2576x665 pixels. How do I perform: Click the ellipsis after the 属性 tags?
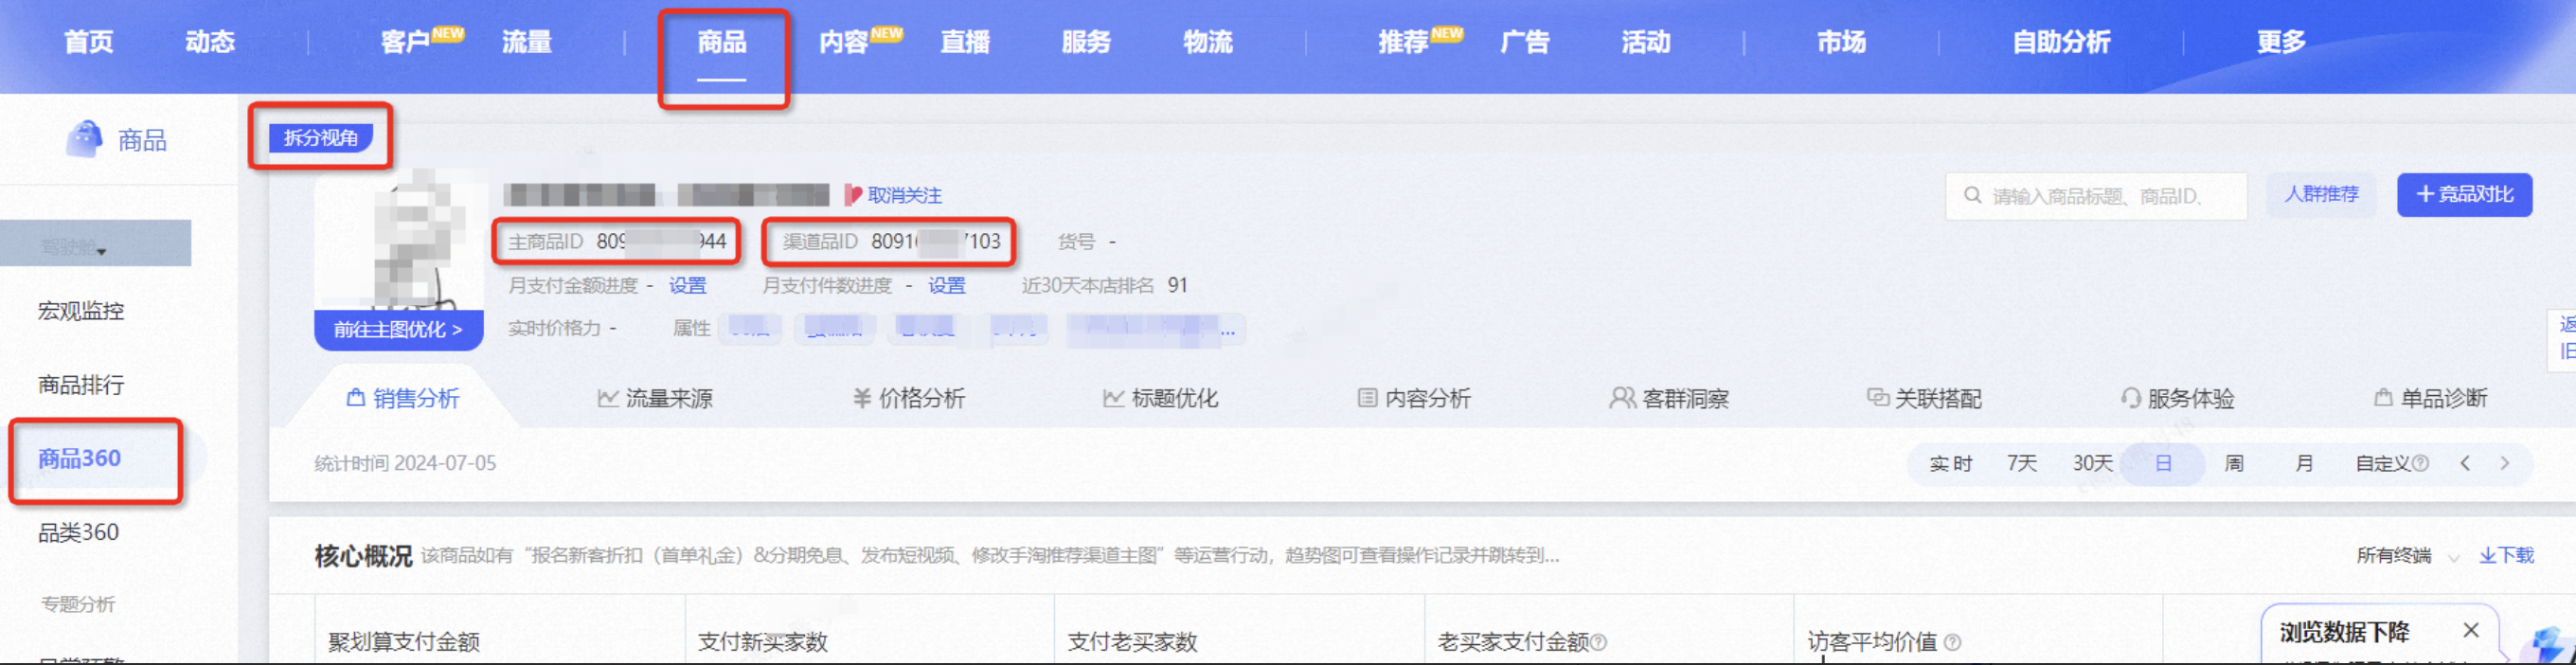click(x=1228, y=329)
